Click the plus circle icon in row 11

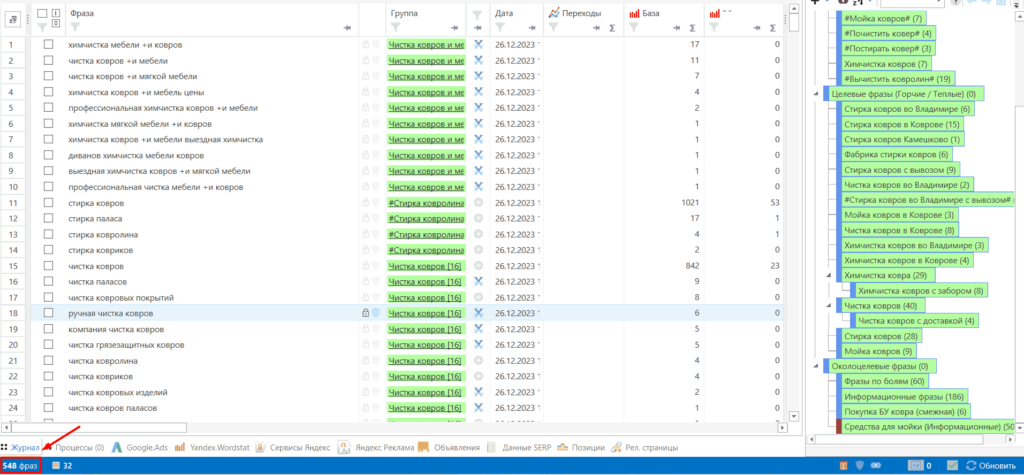pyautogui.click(x=478, y=203)
